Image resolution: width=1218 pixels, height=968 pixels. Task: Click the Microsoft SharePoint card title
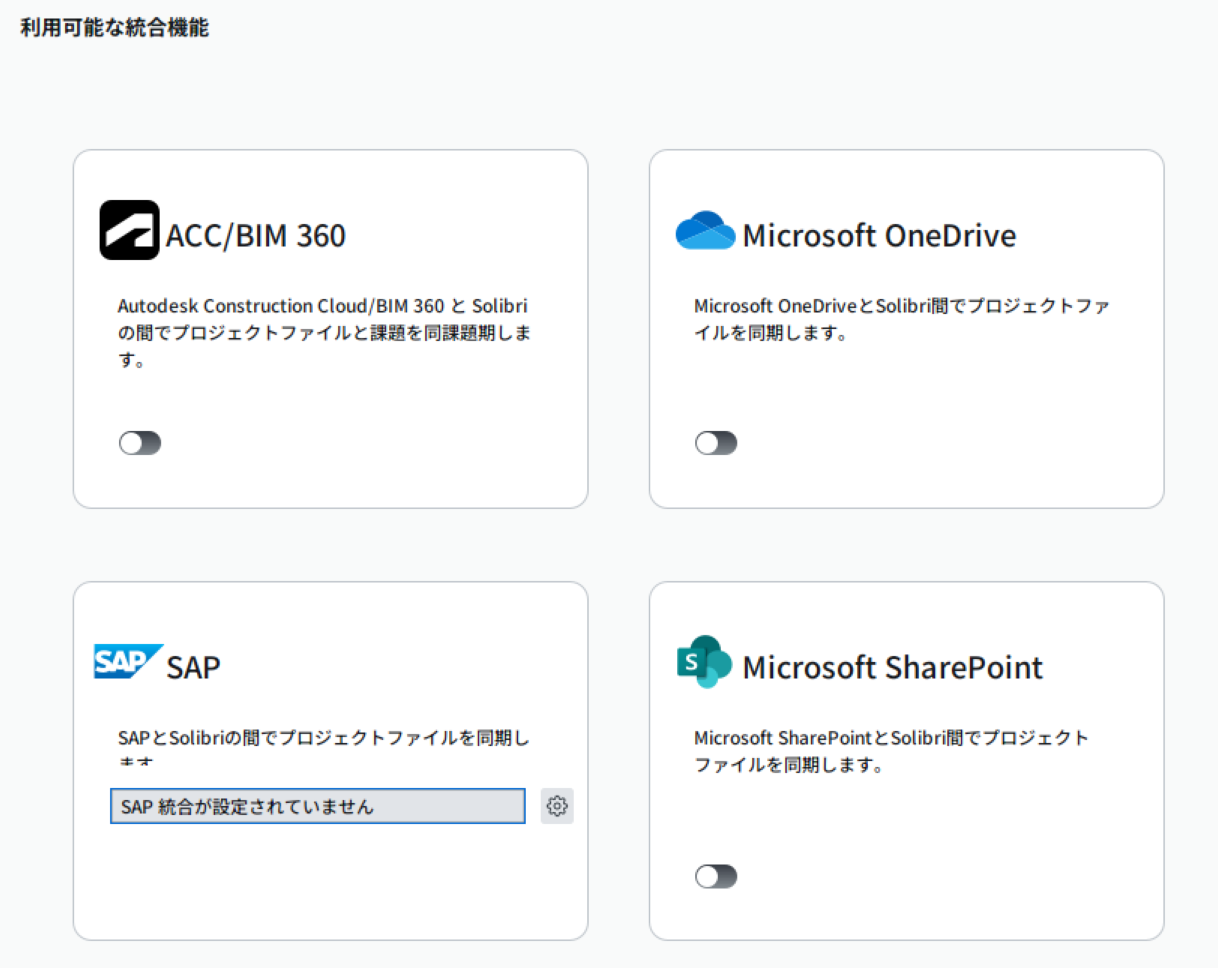[x=893, y=667]
